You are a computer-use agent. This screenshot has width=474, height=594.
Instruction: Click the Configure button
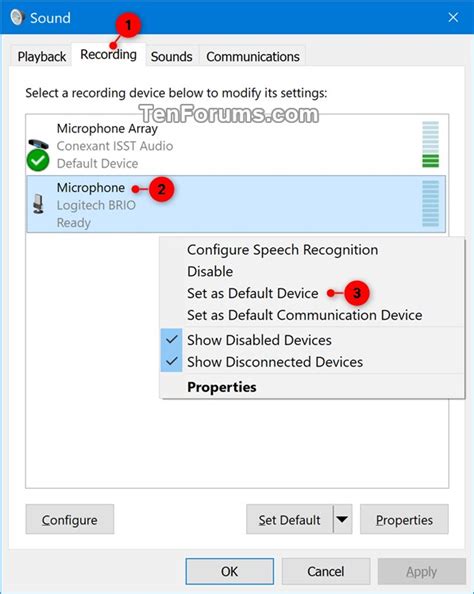coord(70,519)
